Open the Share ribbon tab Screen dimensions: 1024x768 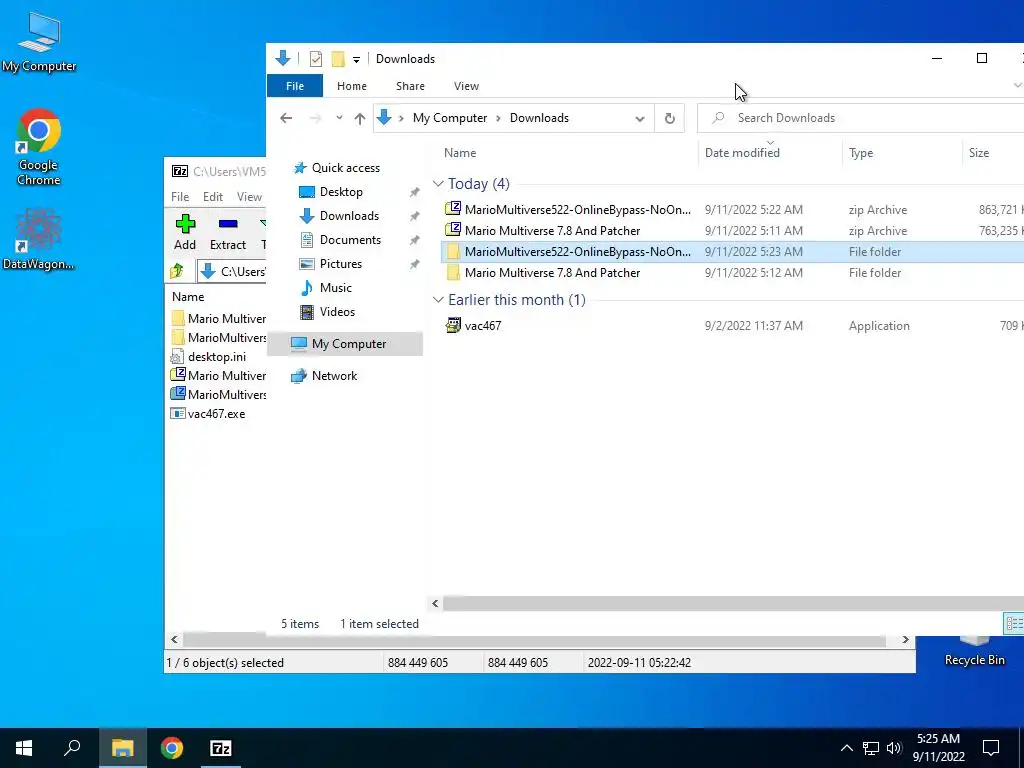(x=410, y=86)
